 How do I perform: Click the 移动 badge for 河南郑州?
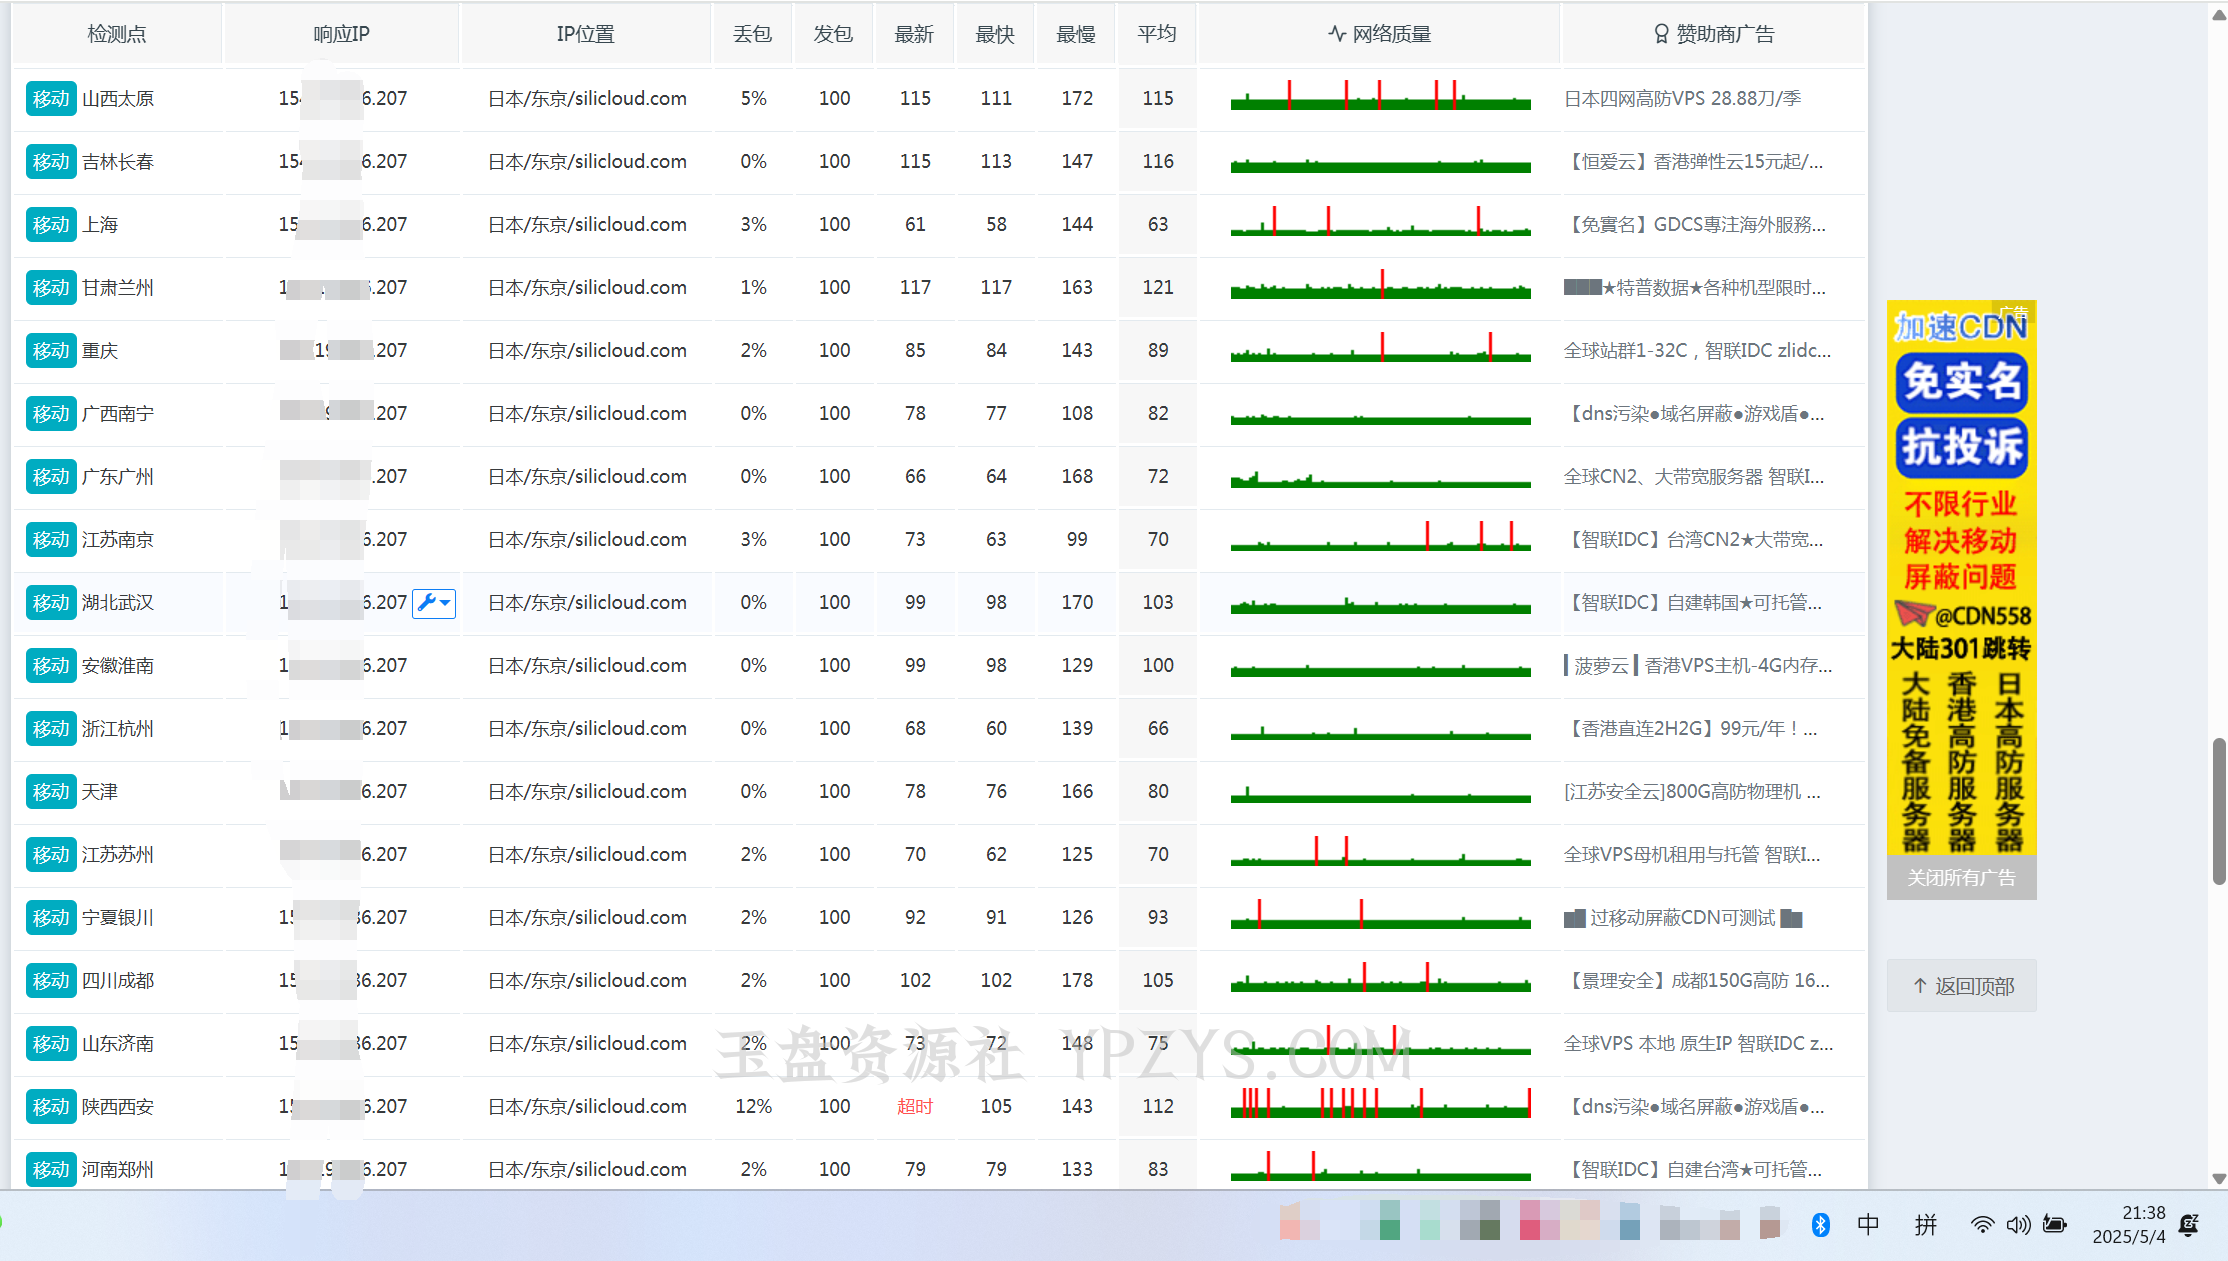click(x=51, y=1170)
